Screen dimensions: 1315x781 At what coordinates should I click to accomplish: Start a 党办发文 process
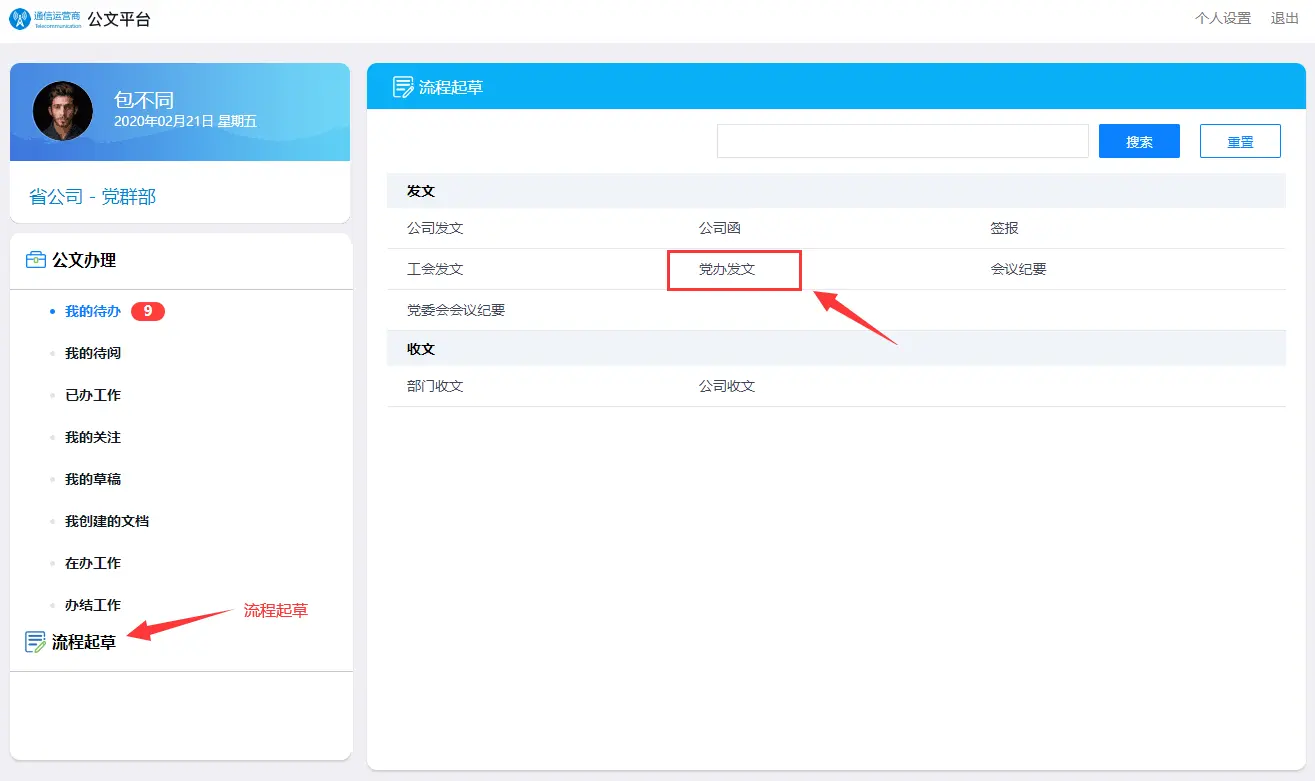(727, 269)
